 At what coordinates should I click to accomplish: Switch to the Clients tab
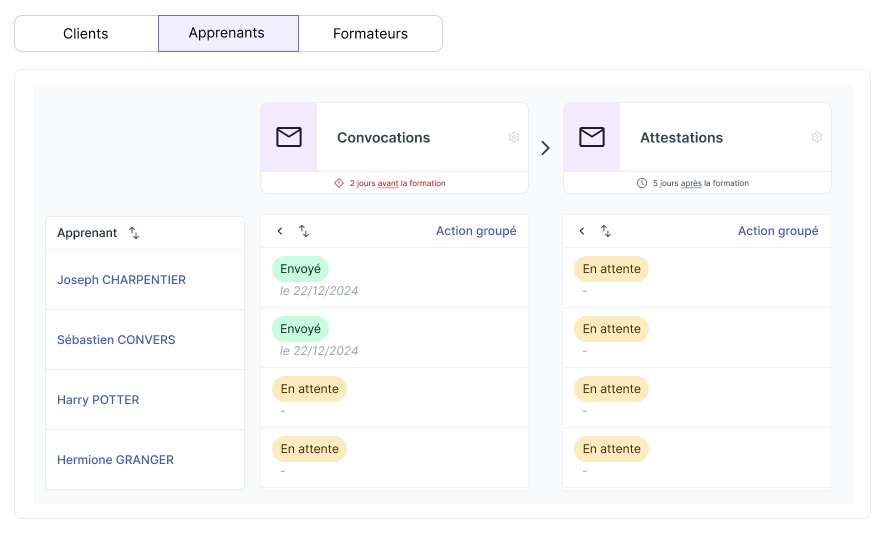86,34
